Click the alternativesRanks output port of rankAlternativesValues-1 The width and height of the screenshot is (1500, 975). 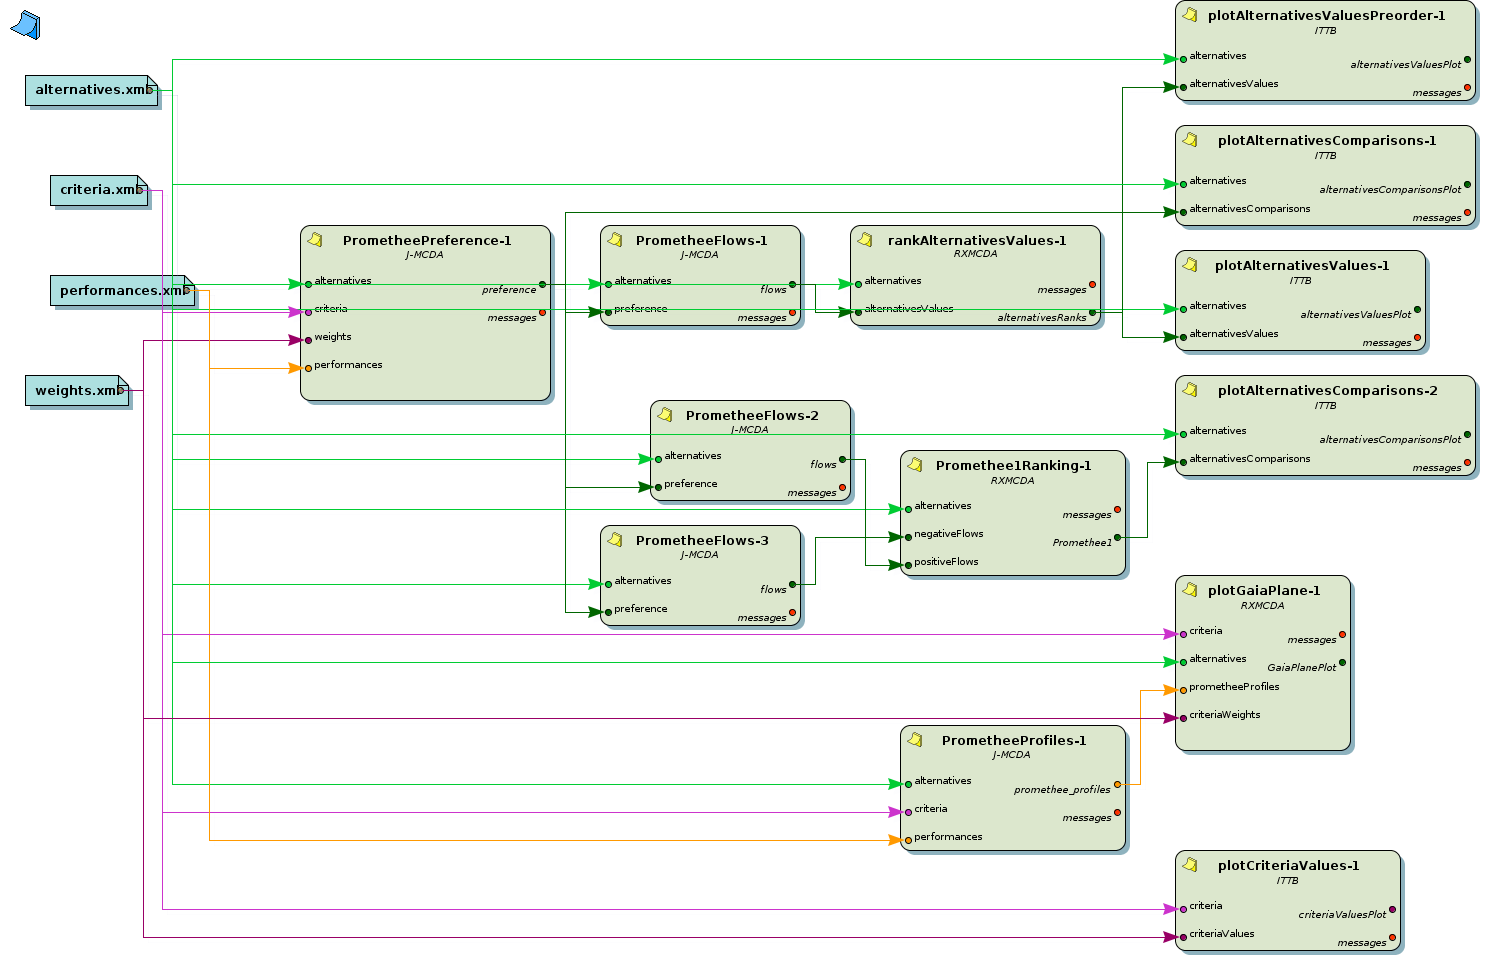click(1092, 313)
